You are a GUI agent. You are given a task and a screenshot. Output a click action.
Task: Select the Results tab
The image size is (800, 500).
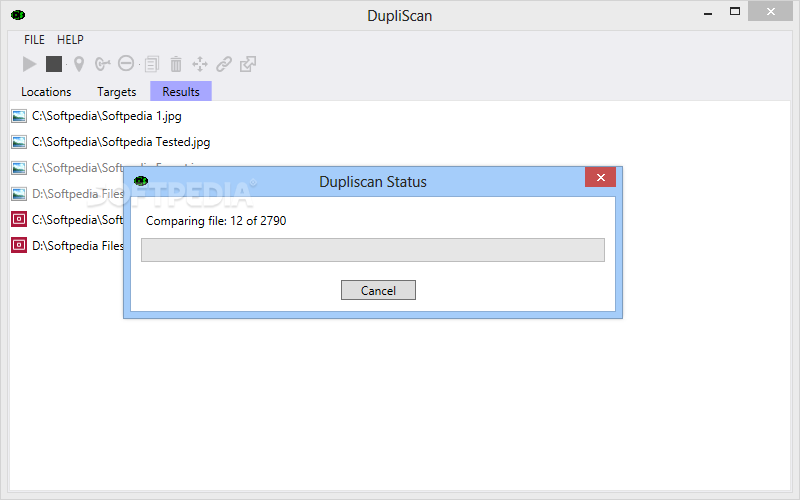[x=181, y=91]
